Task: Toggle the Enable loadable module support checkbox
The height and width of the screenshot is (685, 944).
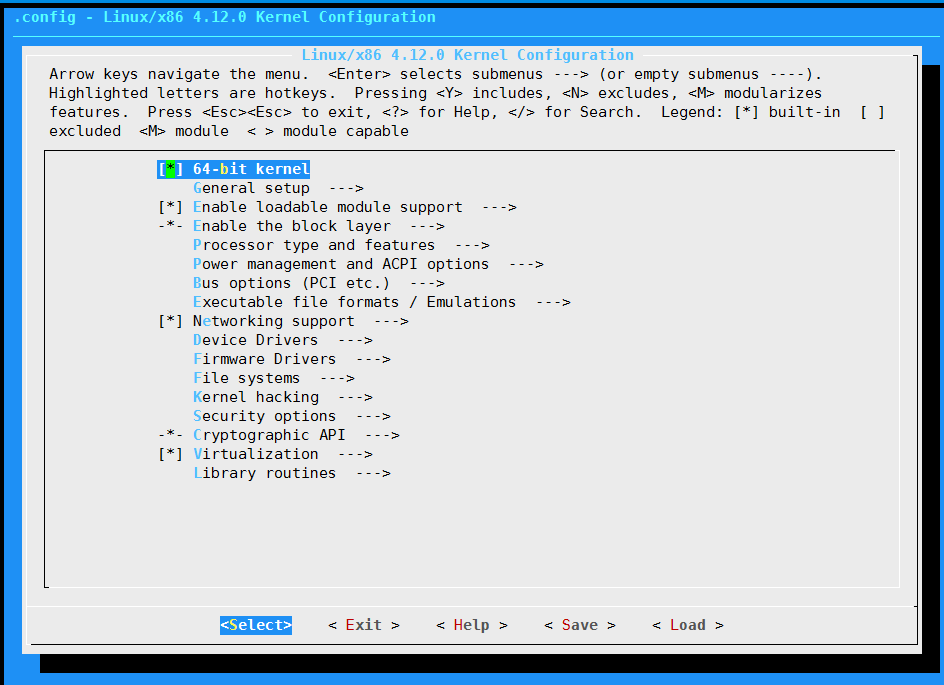Action: coord(170,207)
